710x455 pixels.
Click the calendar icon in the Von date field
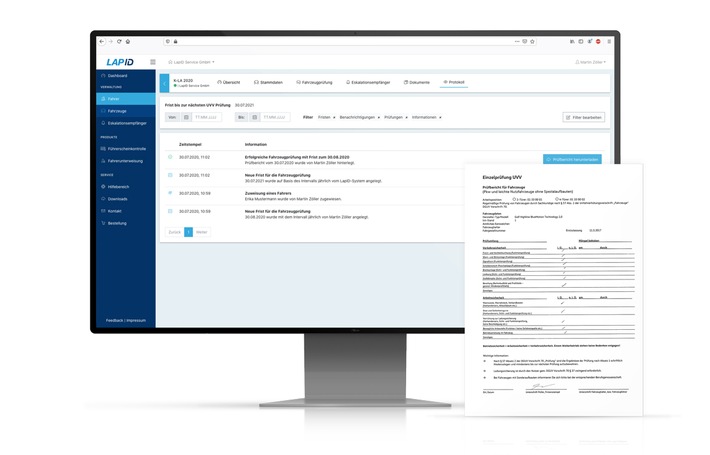(186, 118)
